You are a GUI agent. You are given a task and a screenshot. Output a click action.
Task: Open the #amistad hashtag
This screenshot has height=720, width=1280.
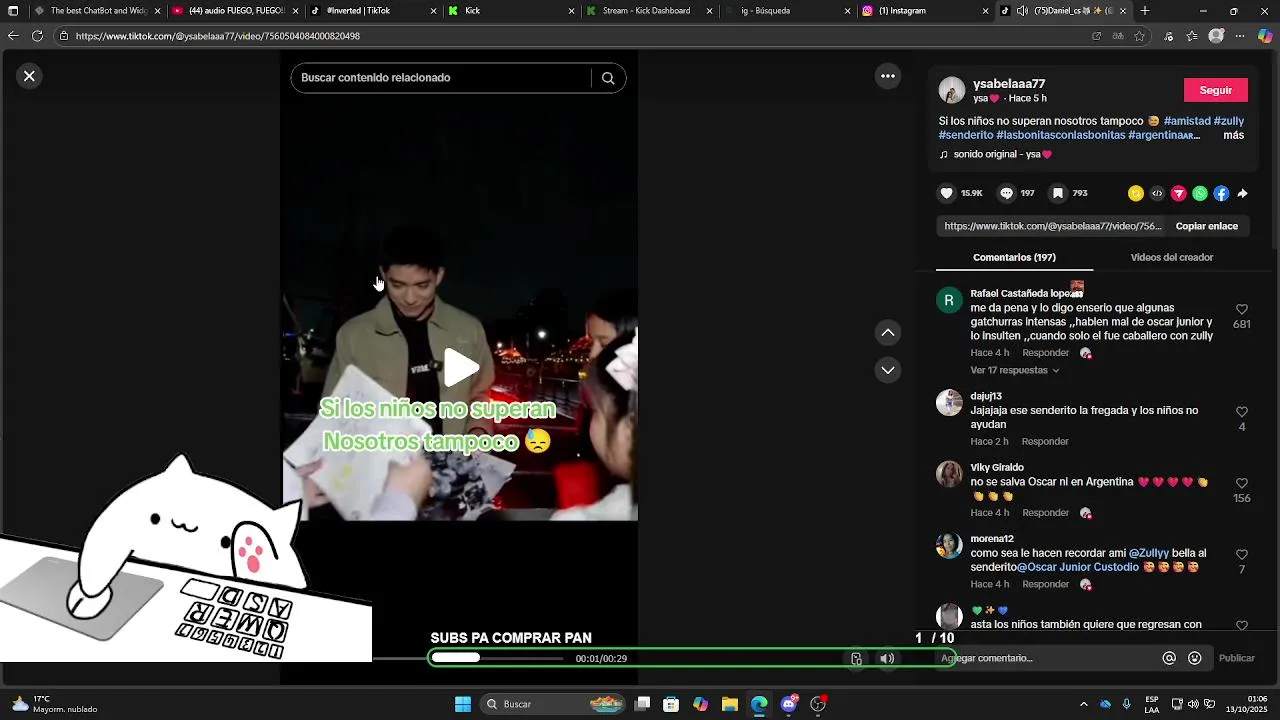point(1187,121)
